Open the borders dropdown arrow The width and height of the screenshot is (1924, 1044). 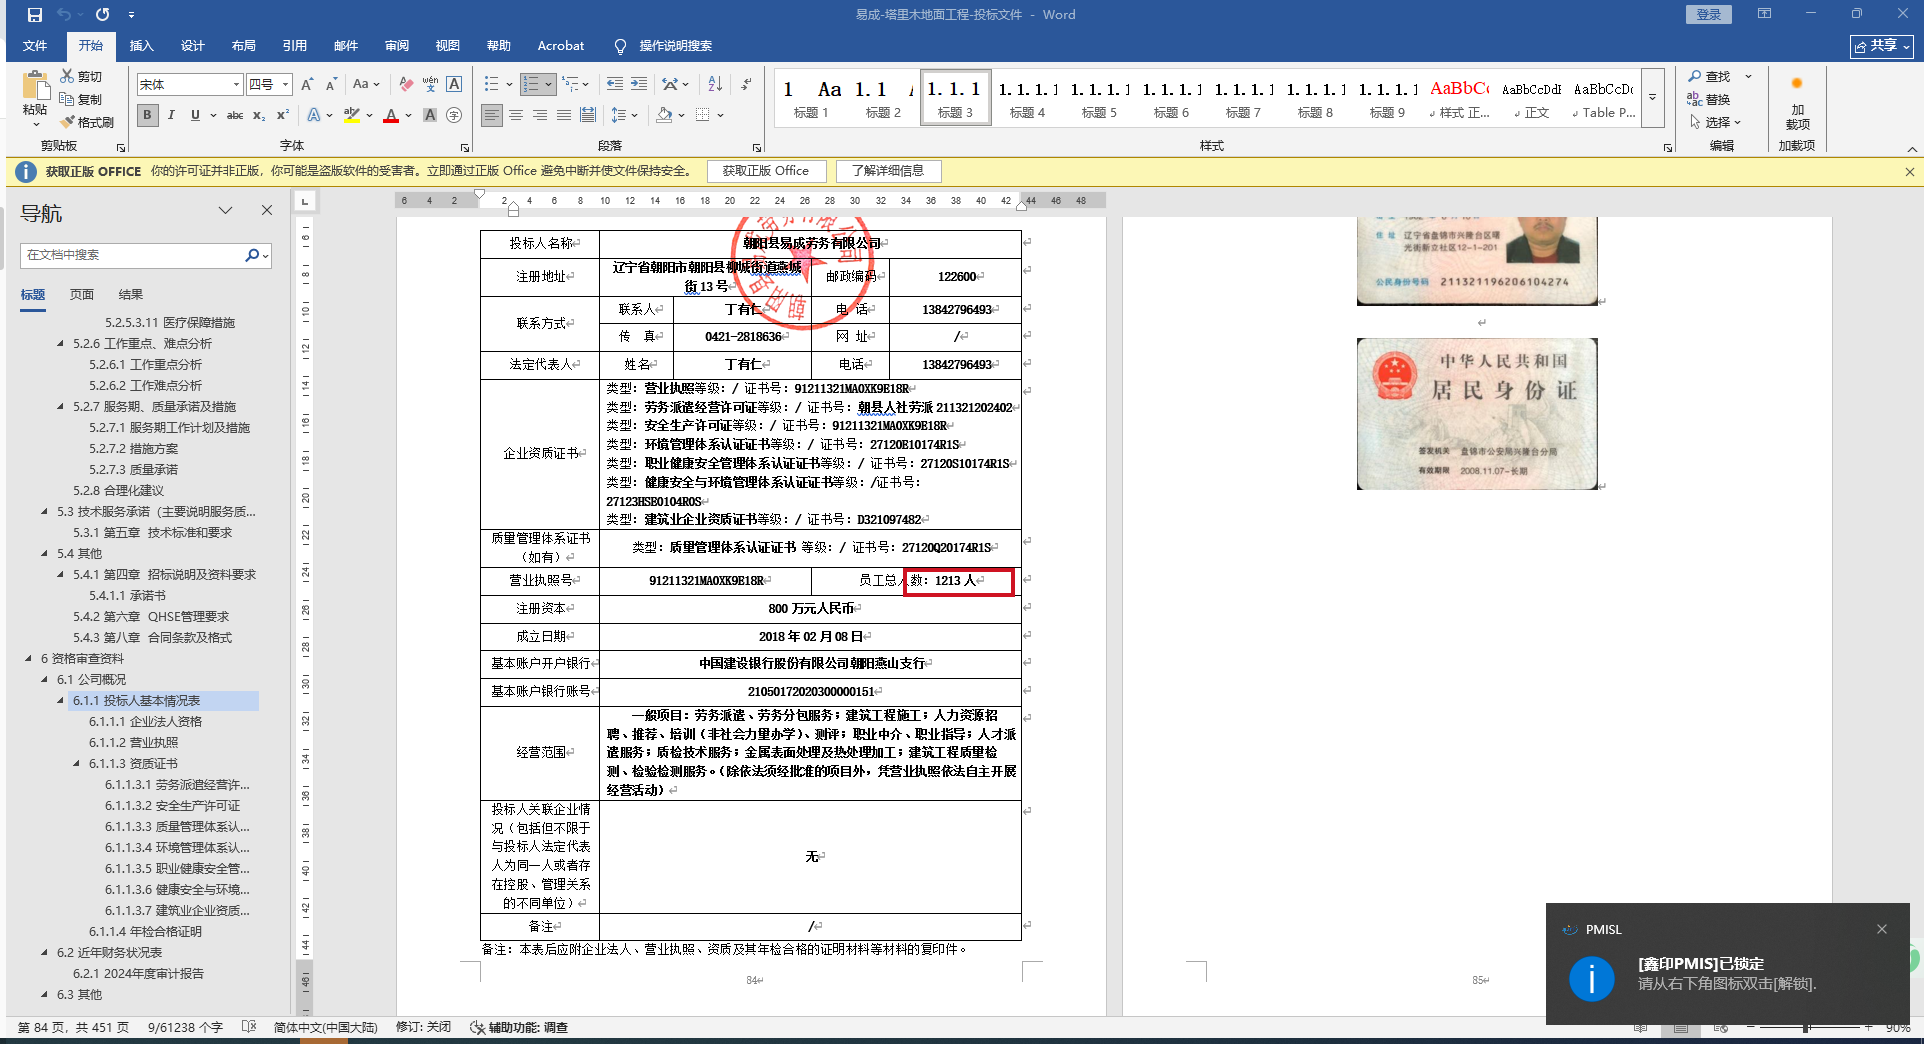720,115
